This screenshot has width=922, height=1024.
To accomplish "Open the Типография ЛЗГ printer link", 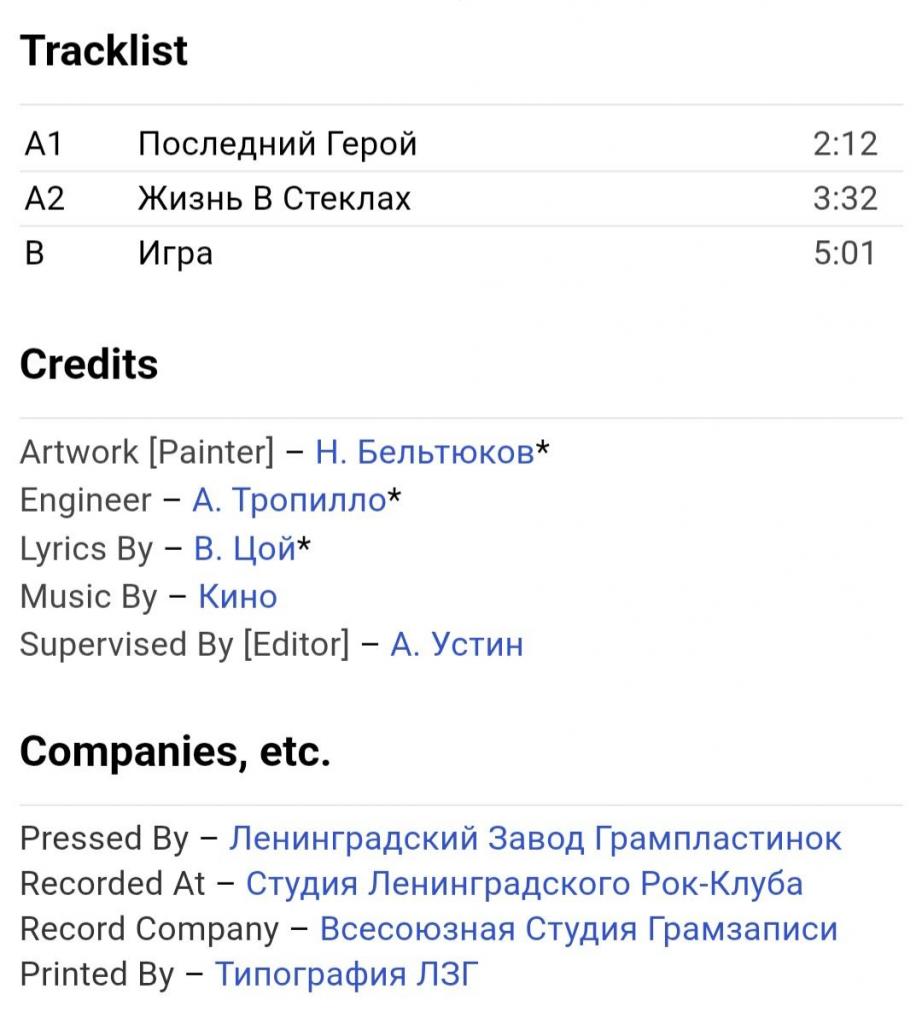I will tap(346, 974).
